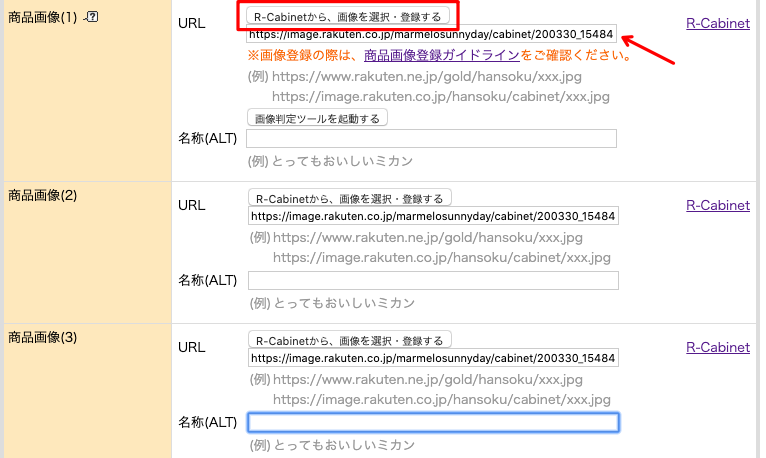
Task: Click the 名称(ALT) label in 商品画像(2) row
Action: 207,281
